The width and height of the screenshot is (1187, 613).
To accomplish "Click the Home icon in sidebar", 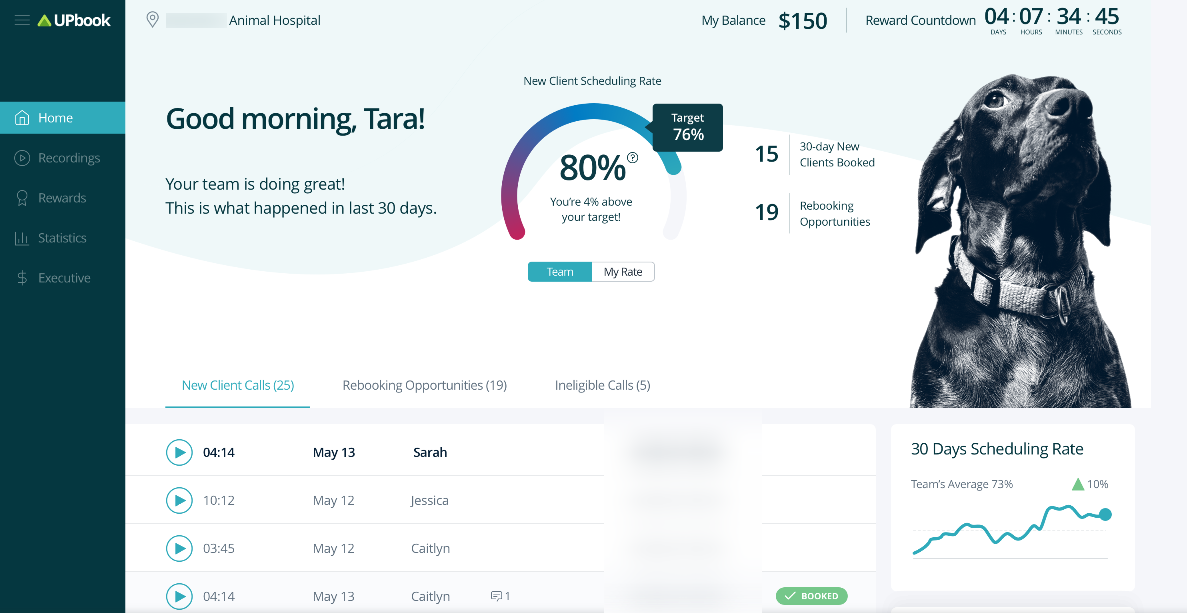I will click(x=22, y=118).
